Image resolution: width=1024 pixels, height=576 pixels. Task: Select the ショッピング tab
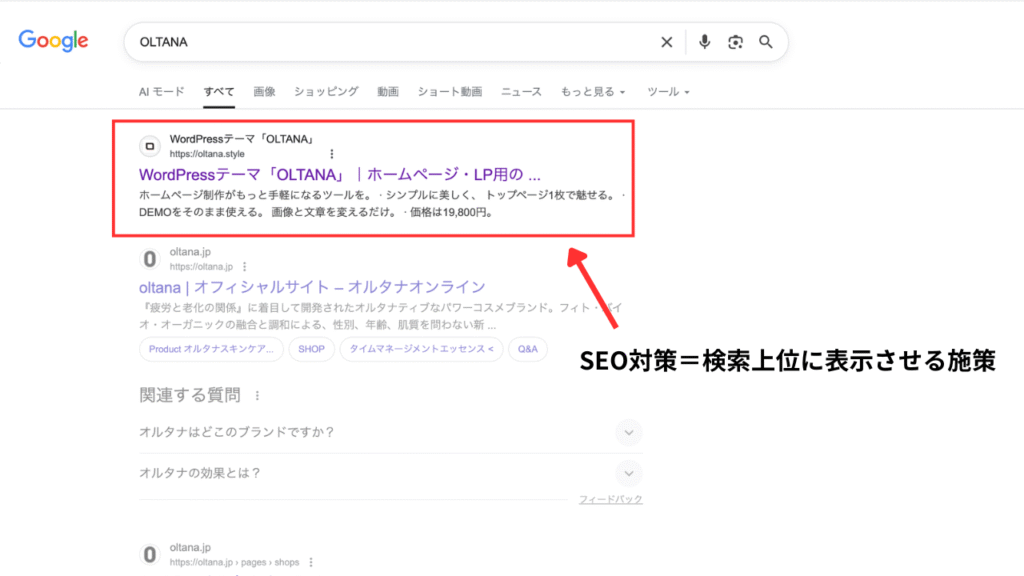(326, 92)
